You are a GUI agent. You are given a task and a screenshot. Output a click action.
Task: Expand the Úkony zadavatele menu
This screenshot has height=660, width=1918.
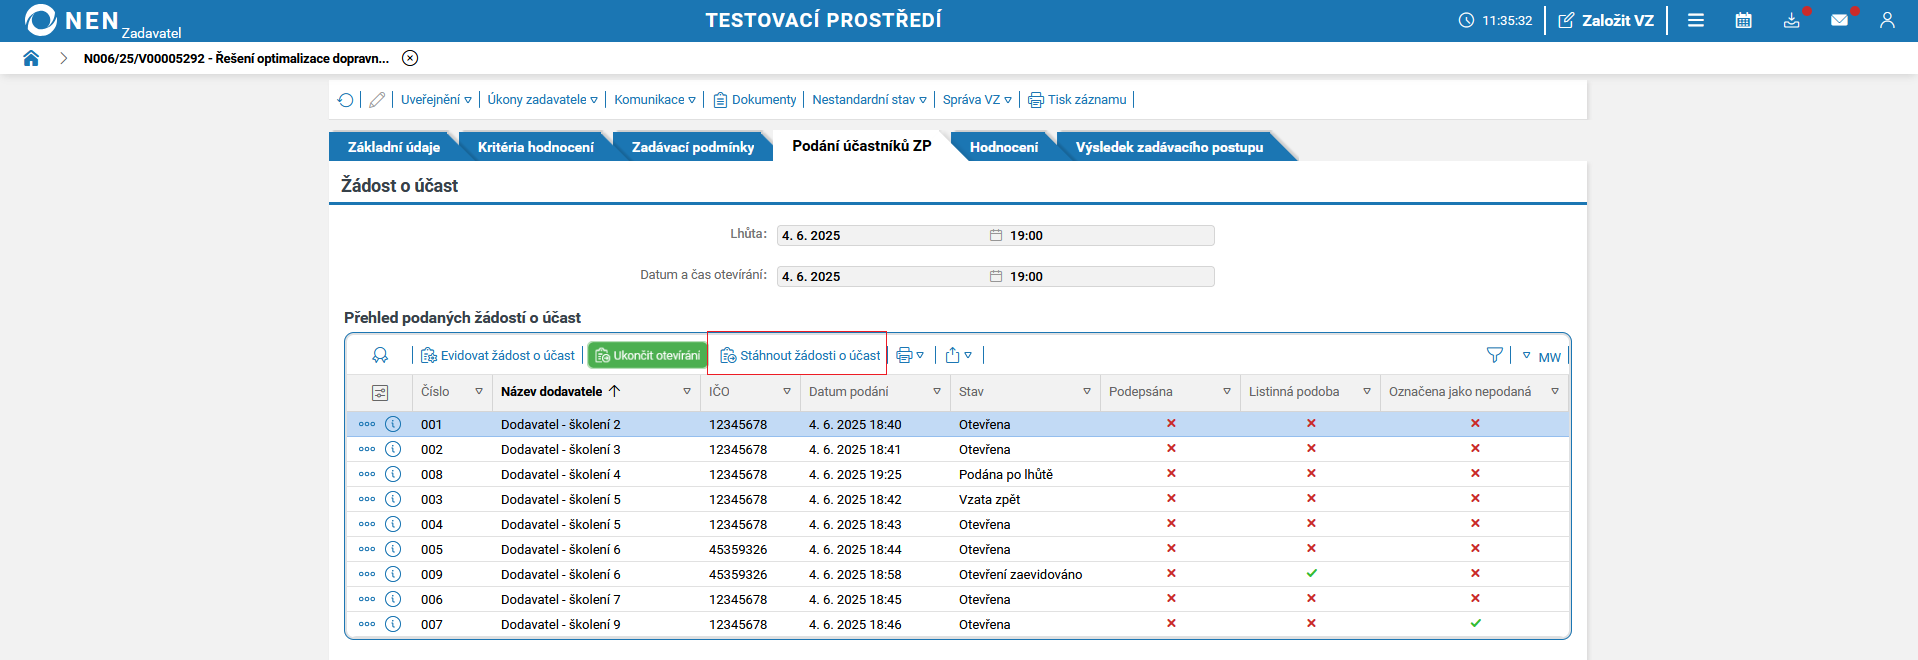pyautogui.click(x=542, y=100)
